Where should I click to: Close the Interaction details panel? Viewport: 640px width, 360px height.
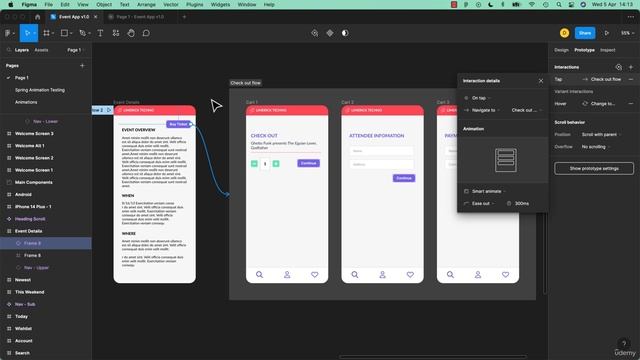point(541,81)
